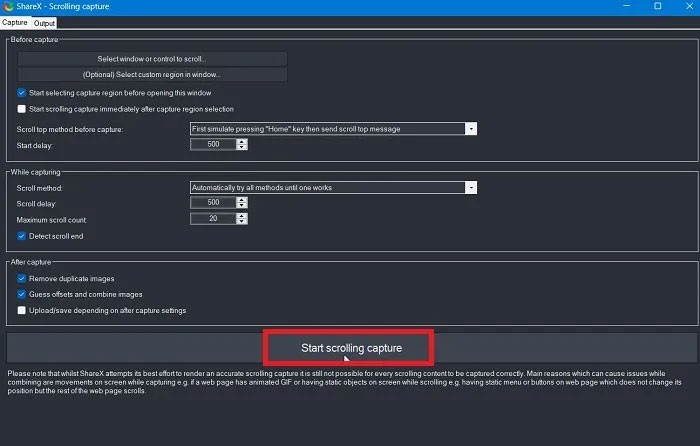Click the Start delay value field

(213, 144)
